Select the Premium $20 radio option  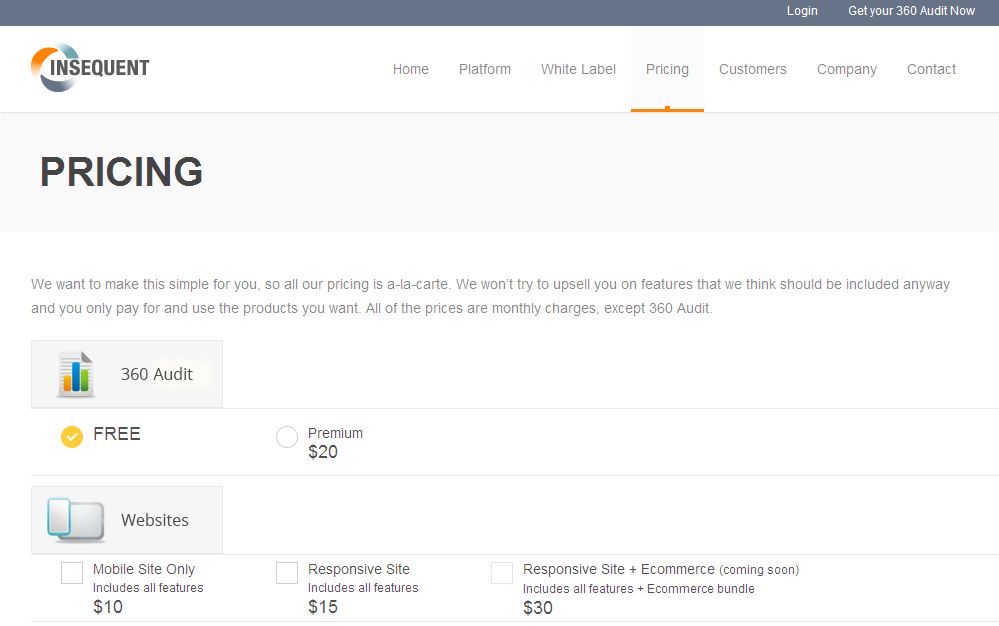[287, 437]
